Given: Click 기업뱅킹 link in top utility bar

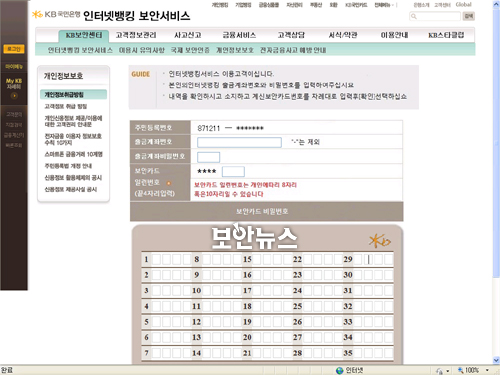Looking at the screenshot, I should [x=243, y=5].
